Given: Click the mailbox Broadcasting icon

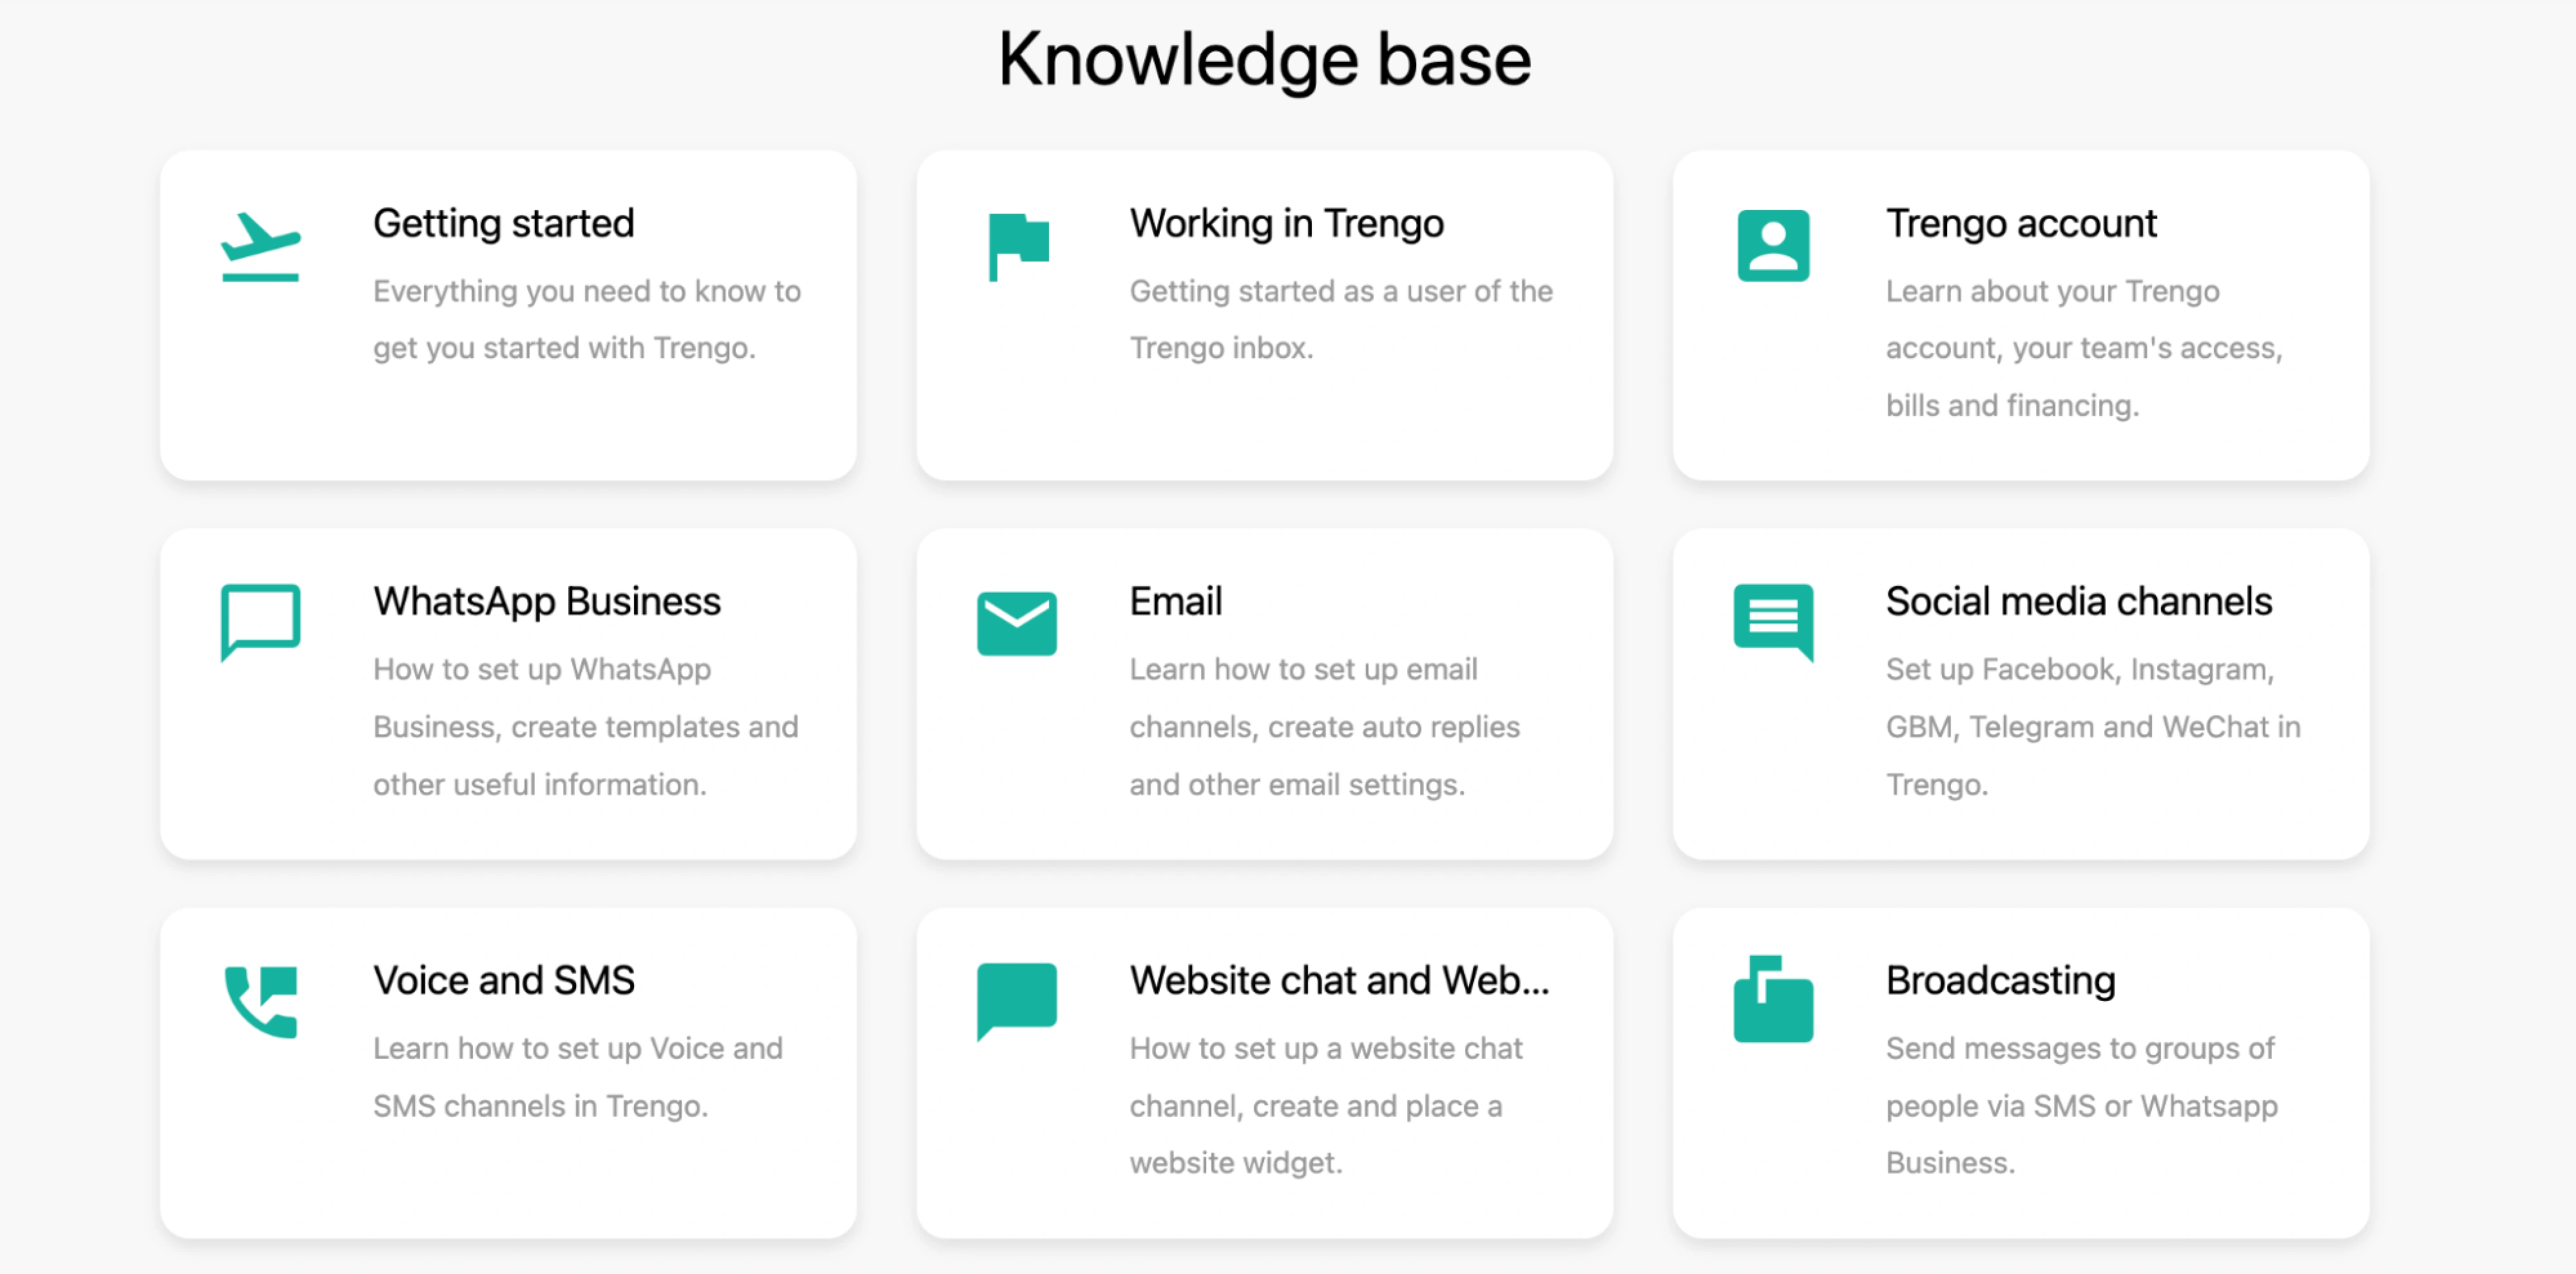Looking at the screenshot, I should coord(1773,1000).
